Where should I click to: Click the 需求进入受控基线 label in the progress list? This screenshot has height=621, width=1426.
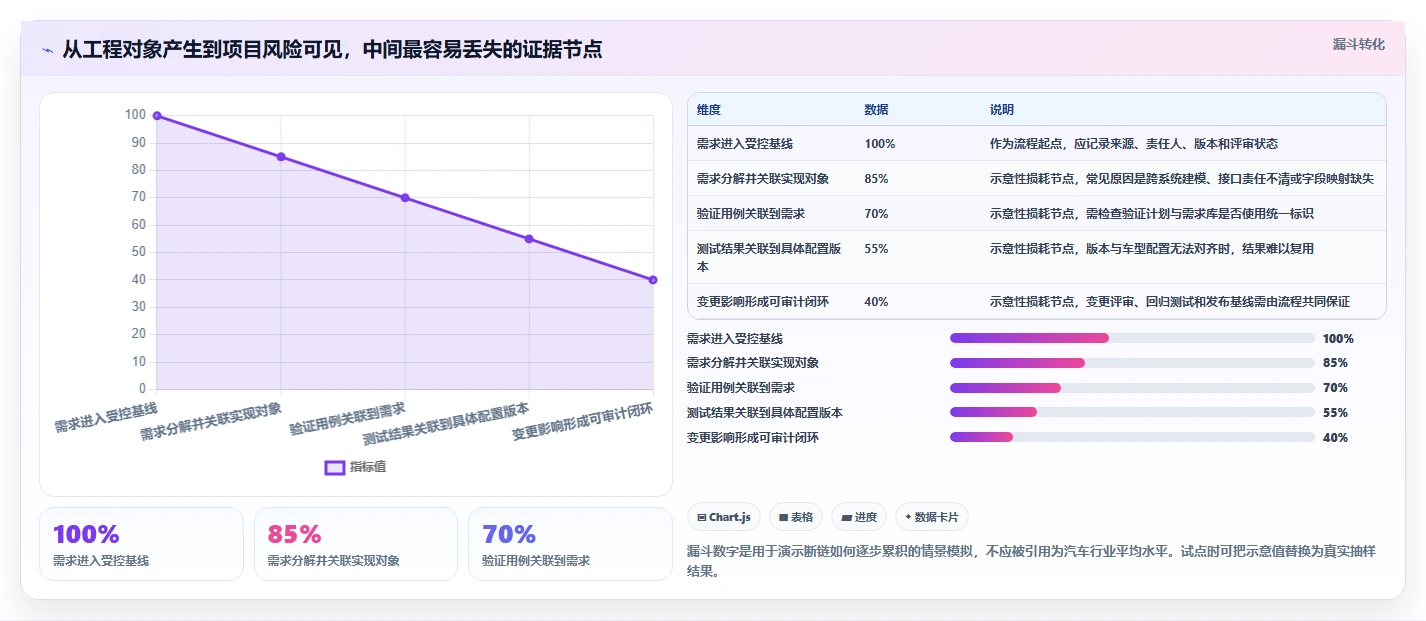coord(735,339)
